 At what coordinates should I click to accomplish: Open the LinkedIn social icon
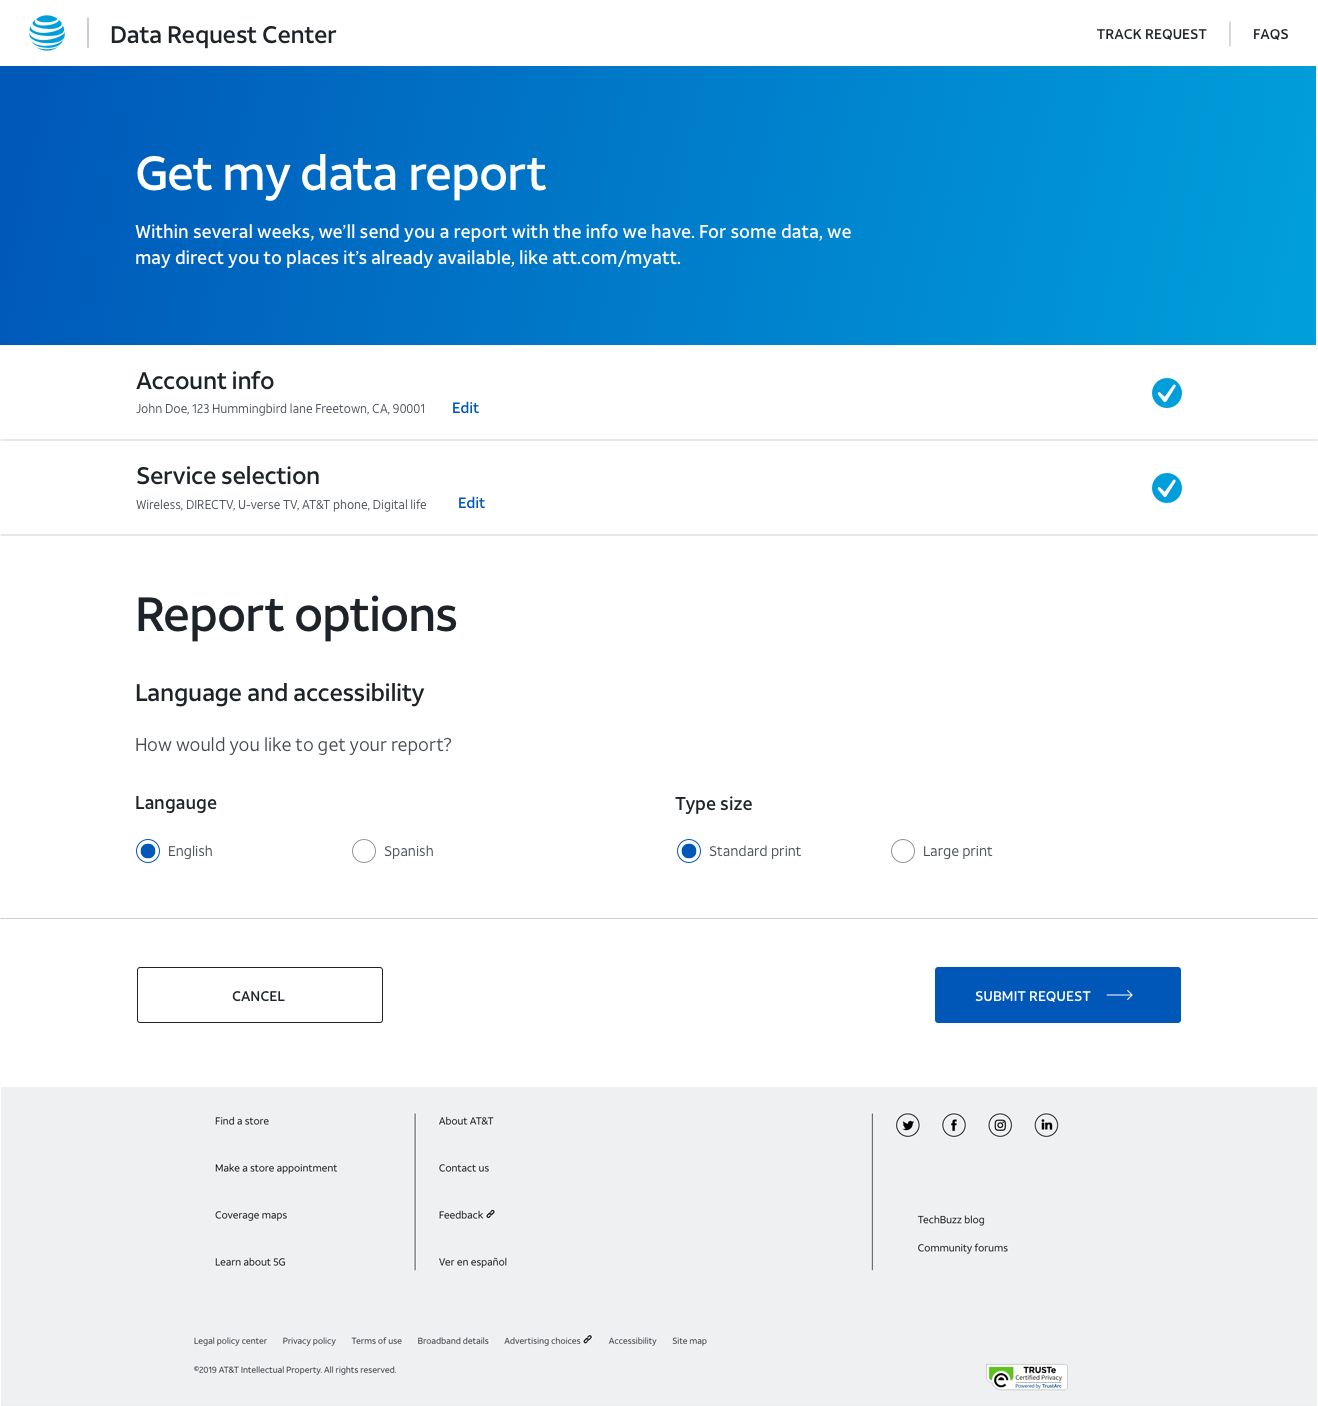tap(1046, 1125)
